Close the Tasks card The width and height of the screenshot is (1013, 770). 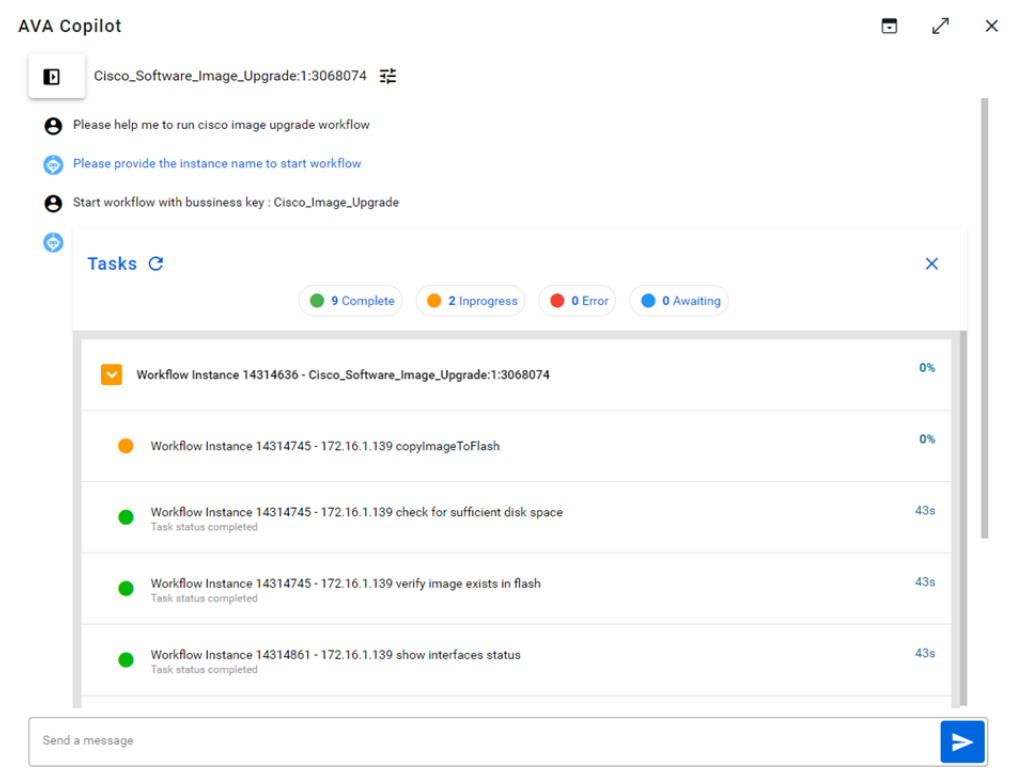coord(931,264)
